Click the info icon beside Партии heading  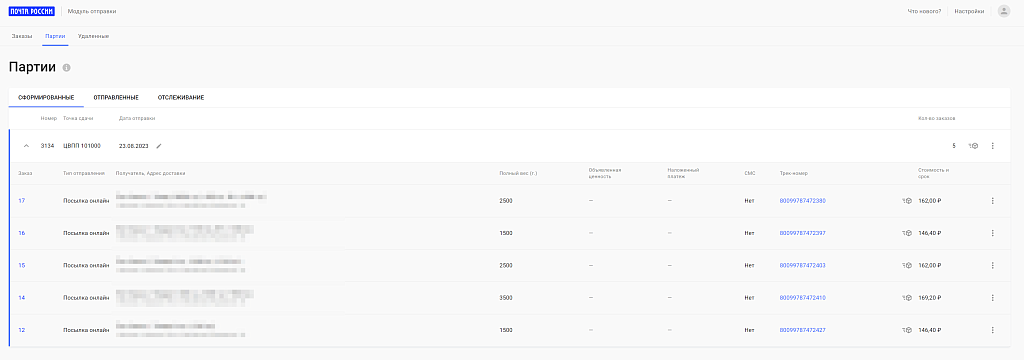tap(67, 68)
